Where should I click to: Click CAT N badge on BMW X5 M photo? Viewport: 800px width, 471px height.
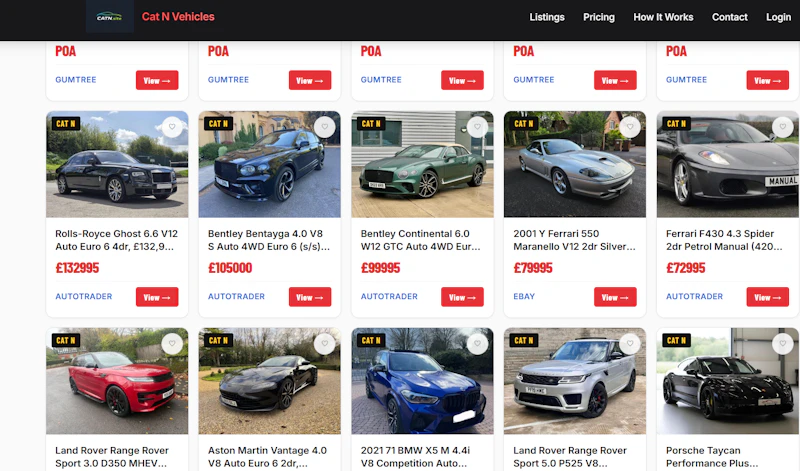point(371,340)
